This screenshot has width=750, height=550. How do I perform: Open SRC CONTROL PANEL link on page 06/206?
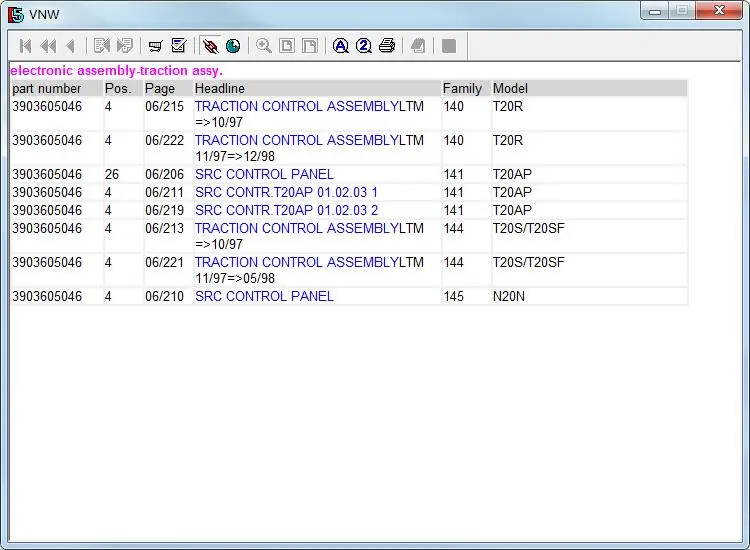(264, 174)
